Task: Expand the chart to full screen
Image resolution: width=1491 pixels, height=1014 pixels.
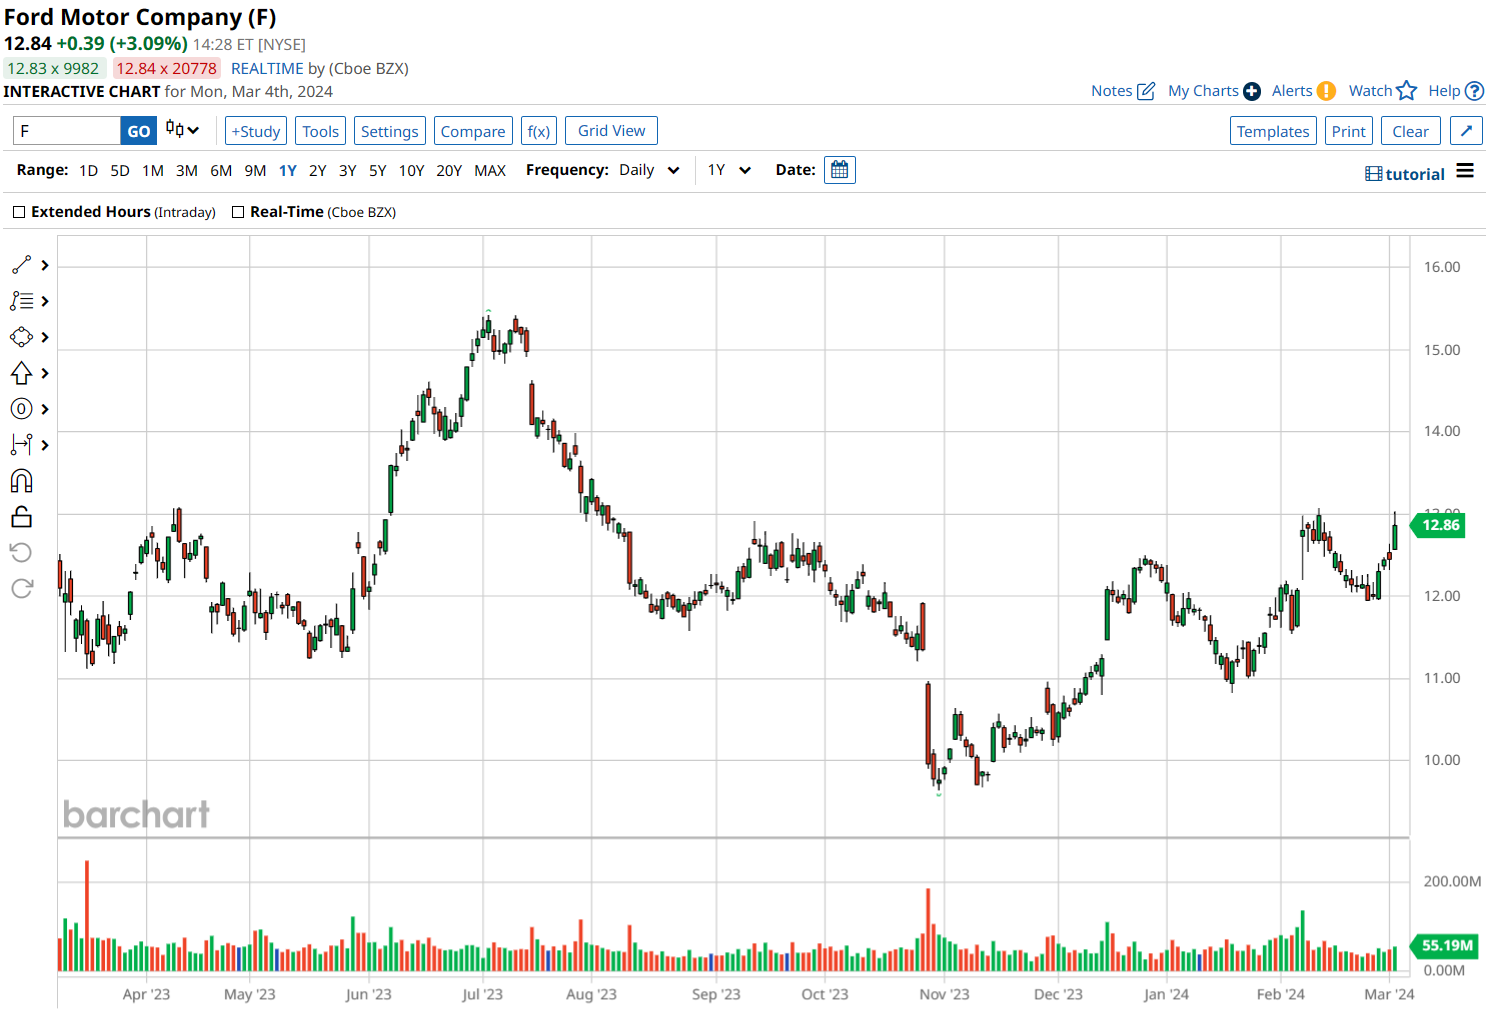Action: [x=1466, y=131]
